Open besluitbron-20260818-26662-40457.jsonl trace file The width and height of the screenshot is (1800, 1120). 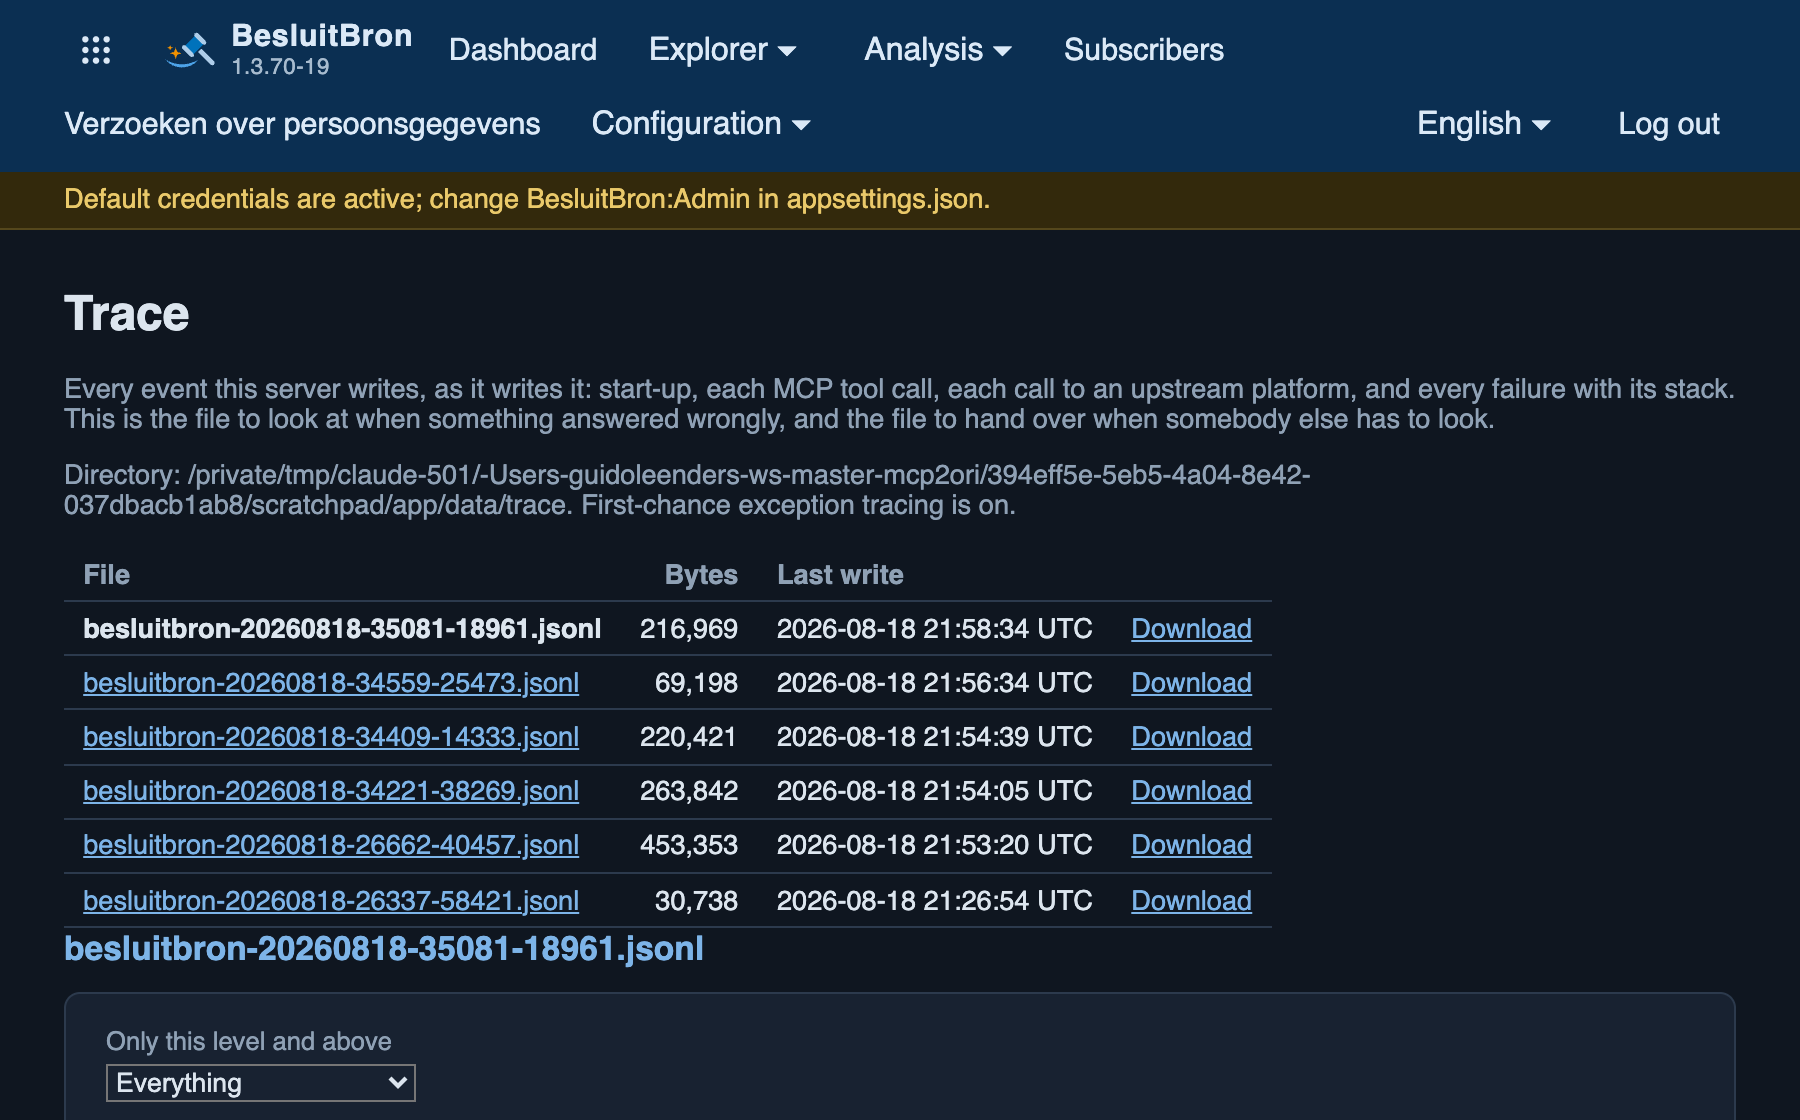(331, 845)
